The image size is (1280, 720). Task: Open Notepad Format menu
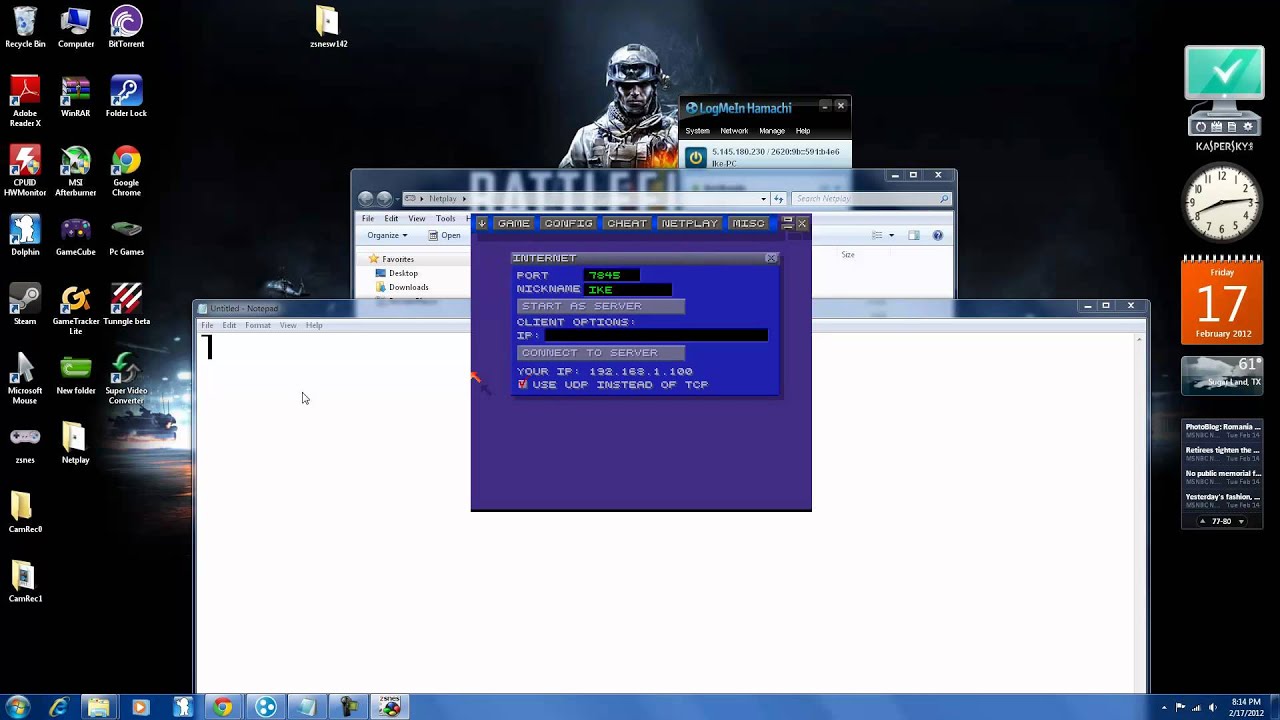pyautogui.click(x=258, y=325)
